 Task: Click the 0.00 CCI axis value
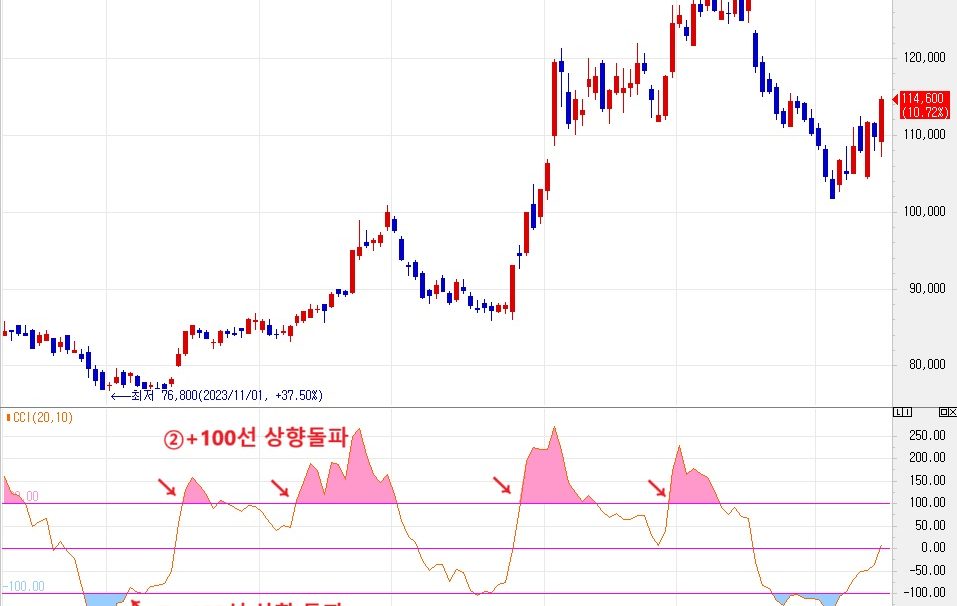point(933,547)
